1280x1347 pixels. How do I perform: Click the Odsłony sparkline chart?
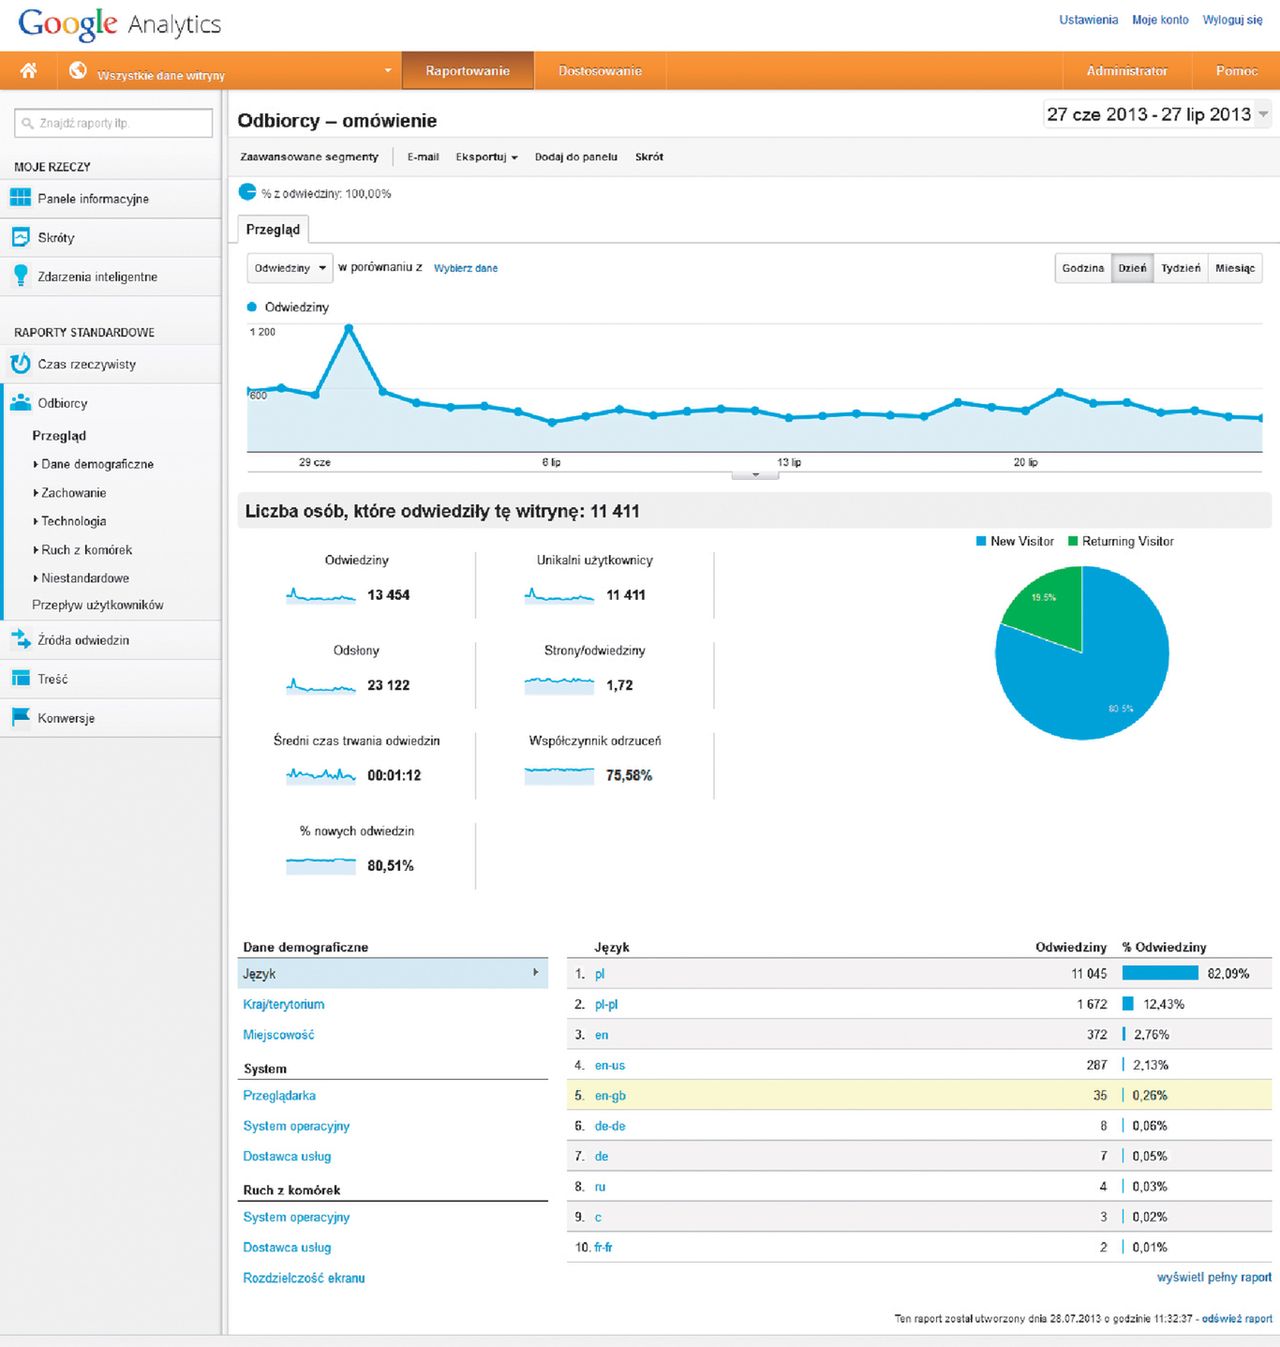click(321, 685)
